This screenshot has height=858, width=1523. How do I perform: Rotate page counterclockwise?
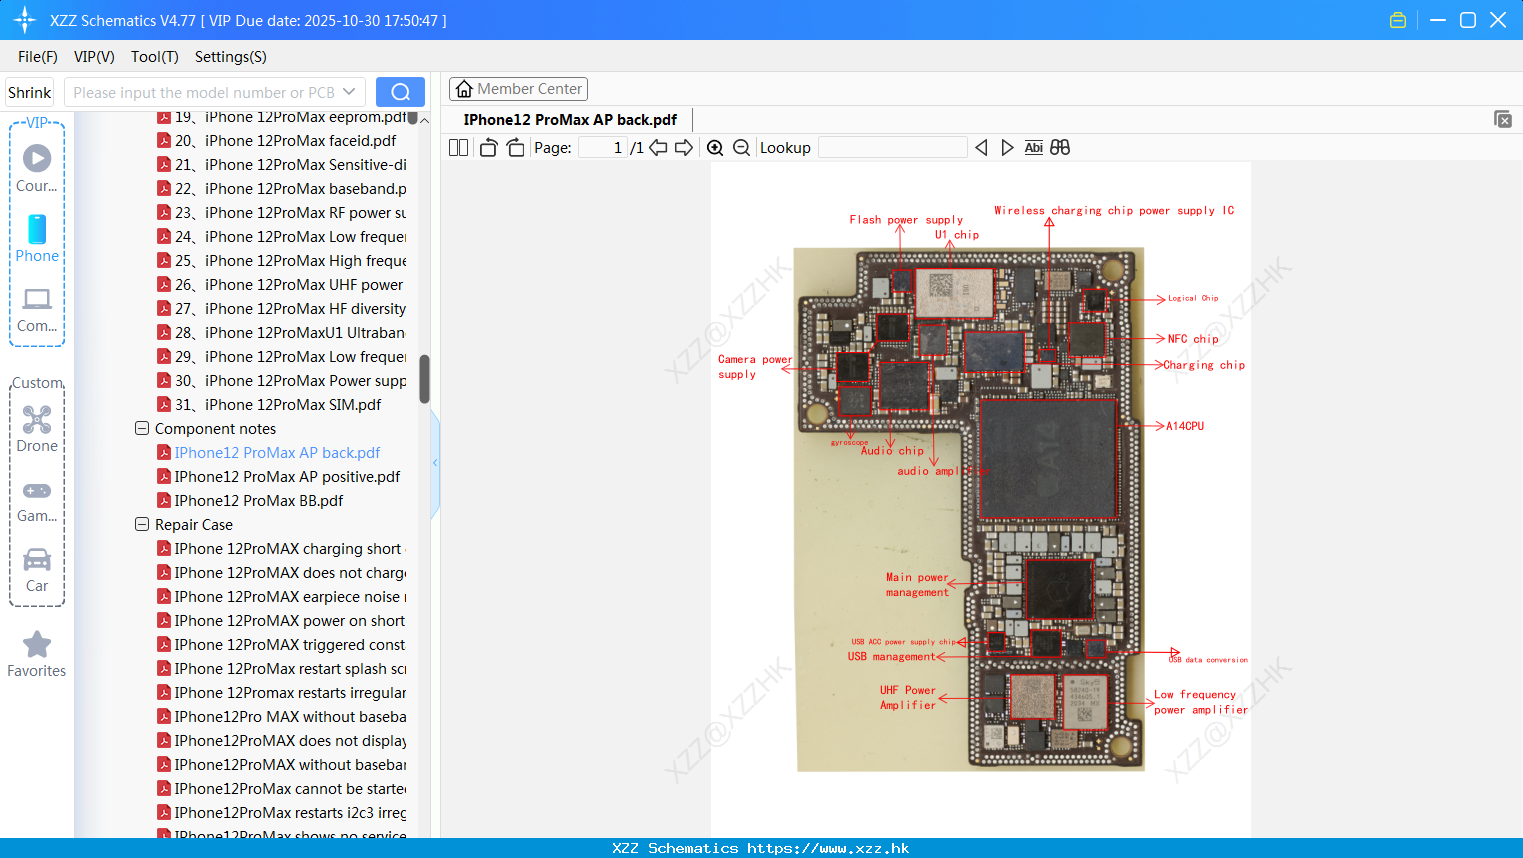488,148
